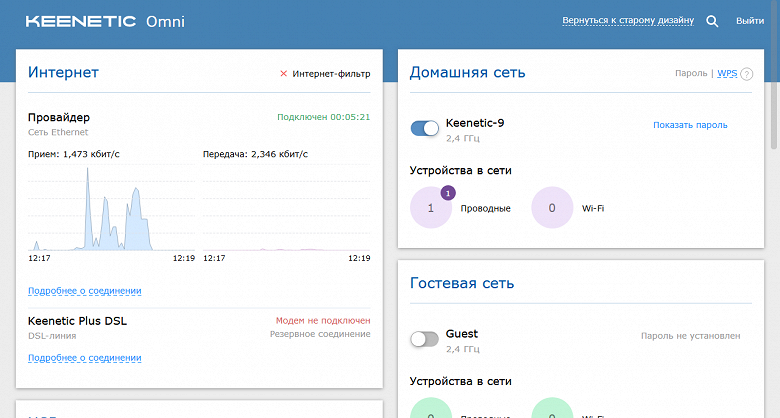Viewport: 780px width, 418px height.
Task: Click the KEENETIC logo
Action: tap(81, 21)
